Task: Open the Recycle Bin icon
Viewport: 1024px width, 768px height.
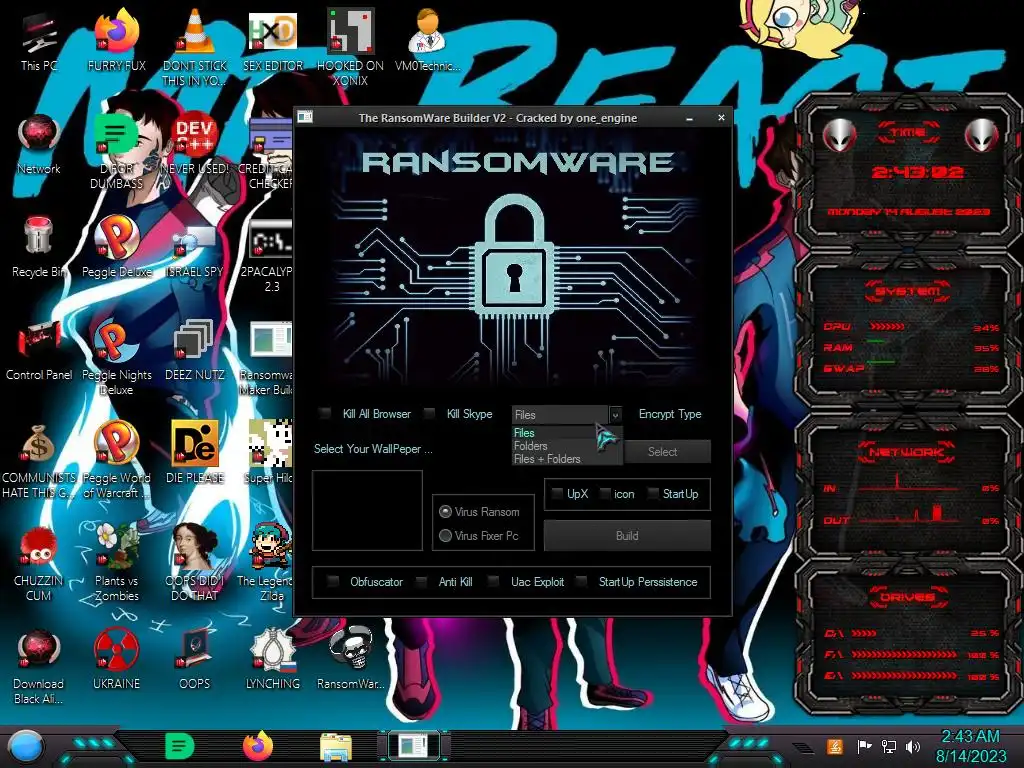Action: click(39, 247)
